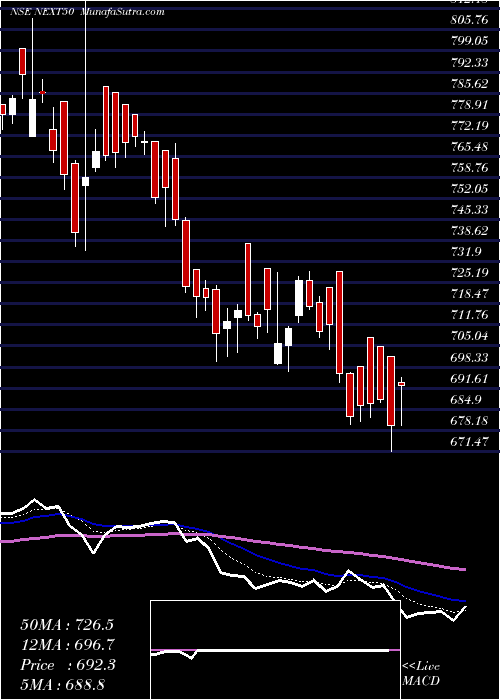The height and width of the screenshot is (700, 500).
Task: Click the <<Live MACD label
Action: click(x=421, y=673)
